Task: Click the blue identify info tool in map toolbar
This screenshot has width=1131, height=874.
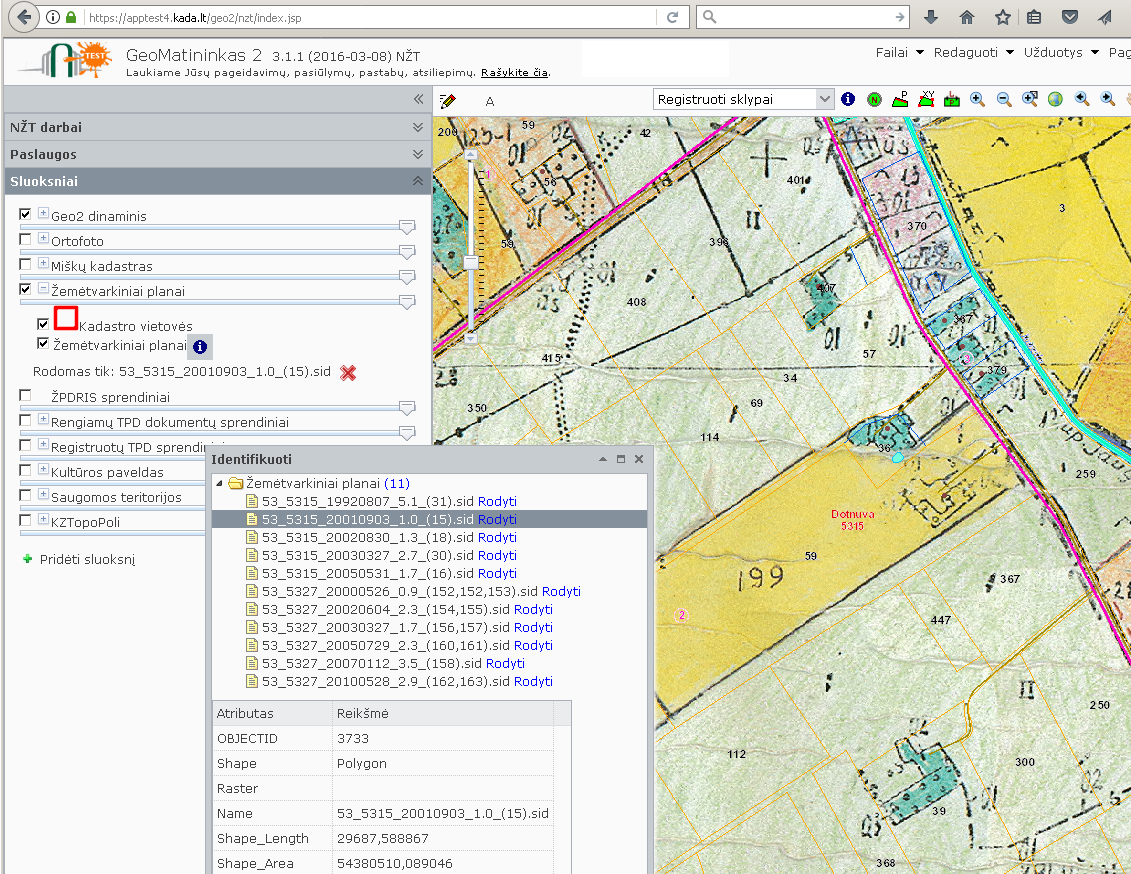Action: coord(848,100)
